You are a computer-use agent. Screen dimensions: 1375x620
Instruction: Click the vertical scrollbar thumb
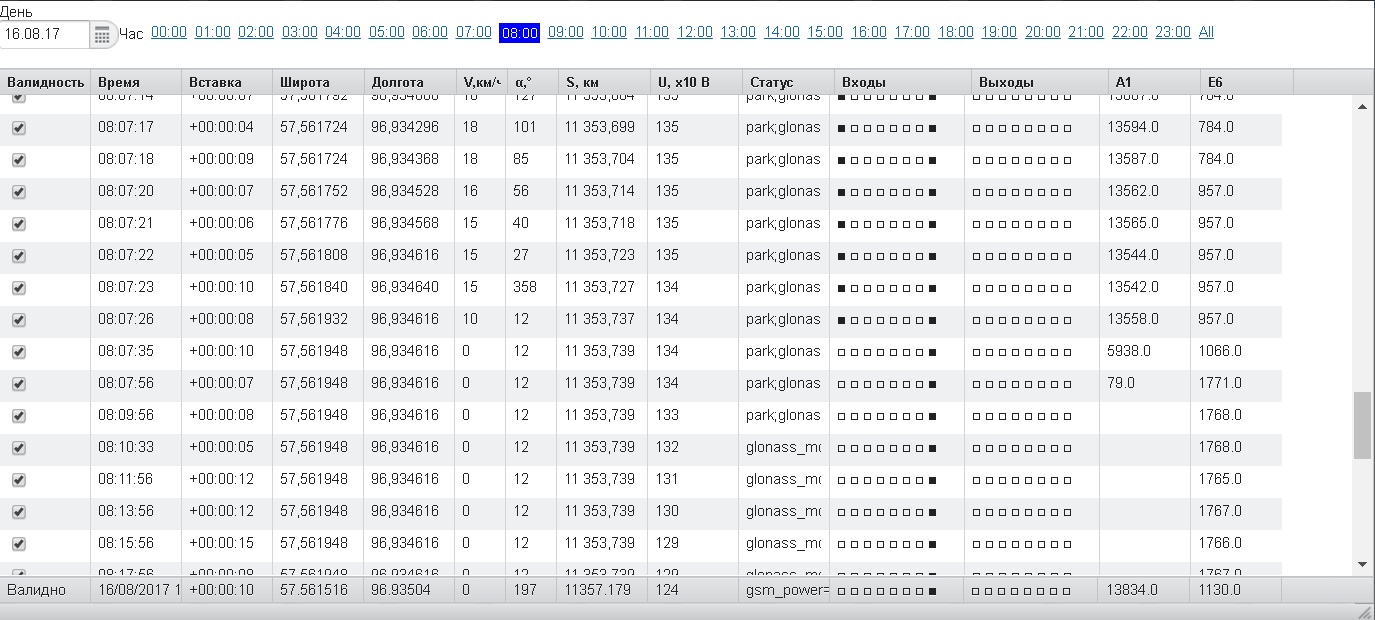pyautogui.click(x=1361, y=425)
